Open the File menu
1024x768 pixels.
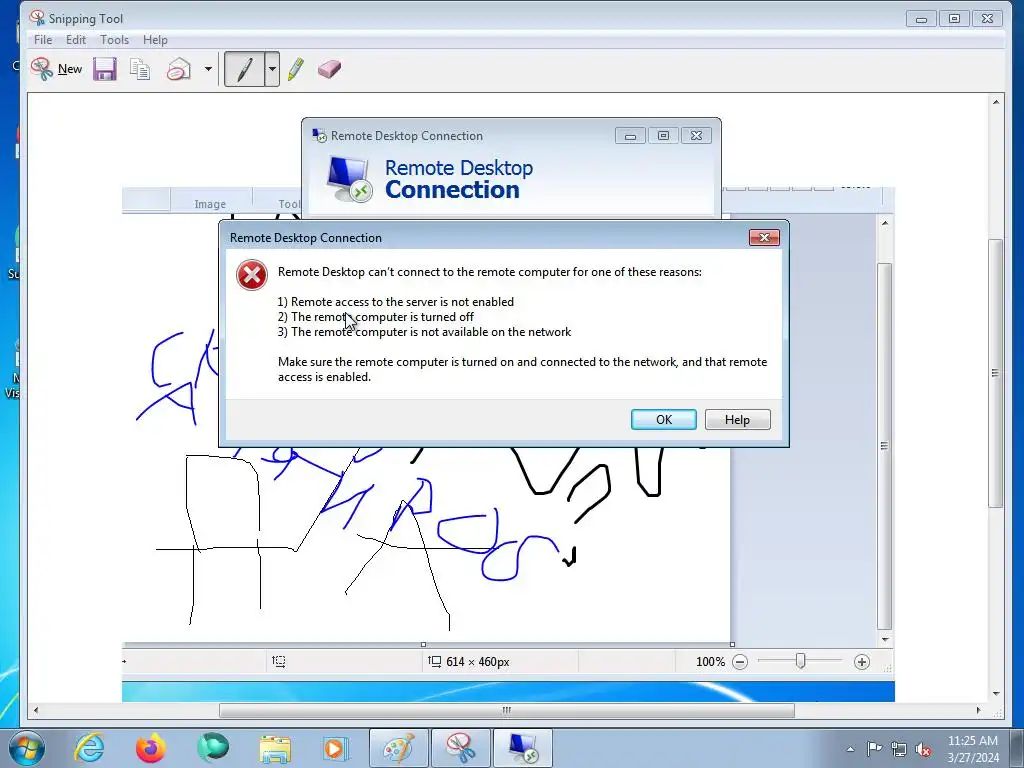(x=43, y=40)
